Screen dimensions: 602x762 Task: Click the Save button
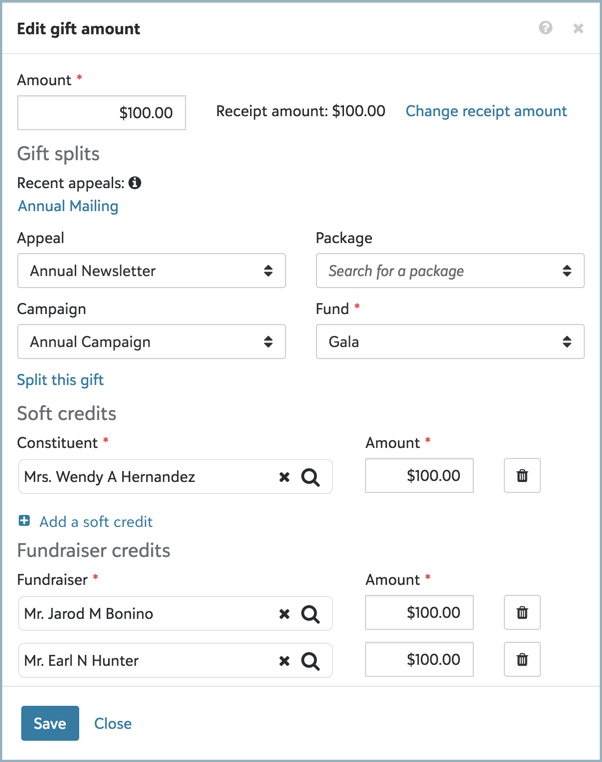pyautogui.click(x=50, y=723)
